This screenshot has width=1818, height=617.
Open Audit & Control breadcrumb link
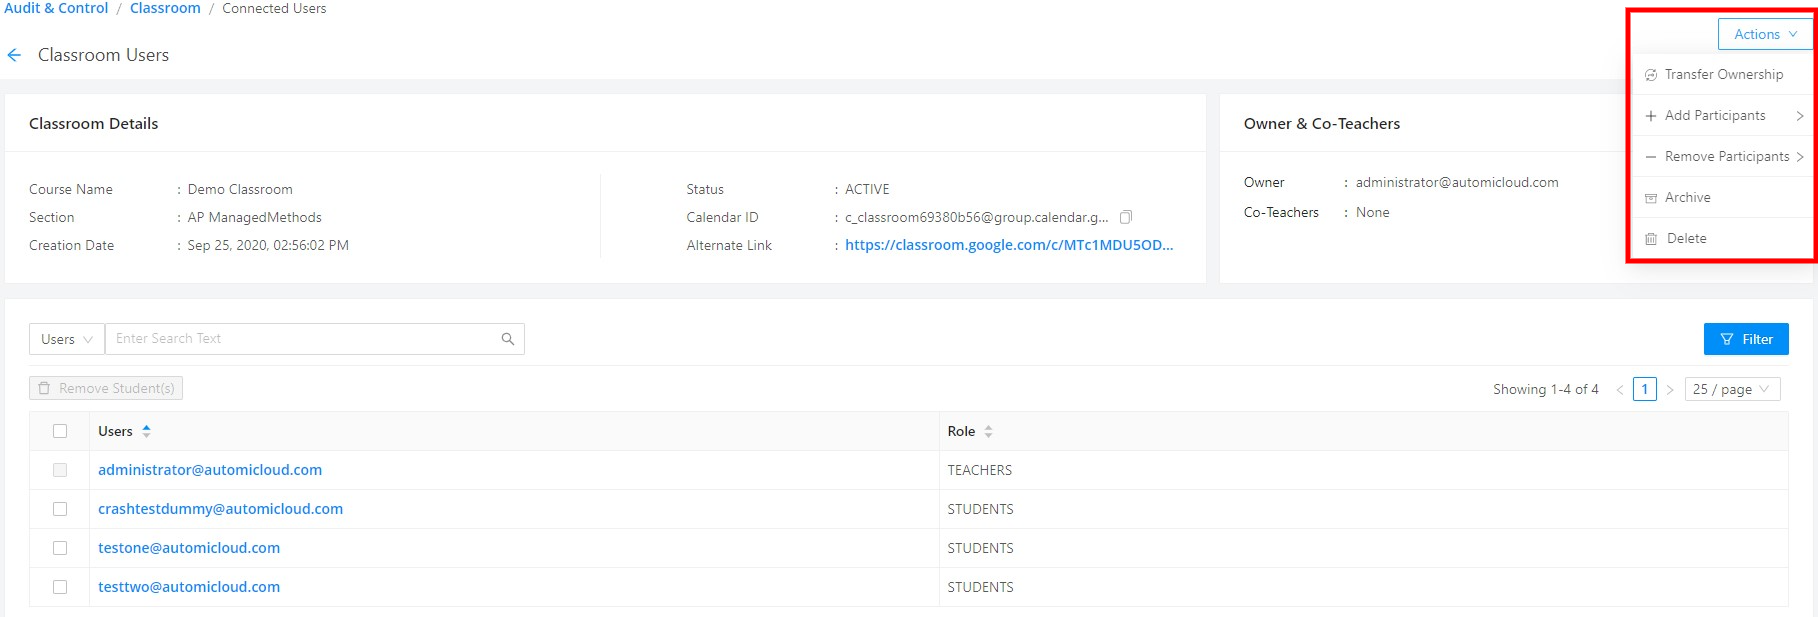(x=56, y=8)
